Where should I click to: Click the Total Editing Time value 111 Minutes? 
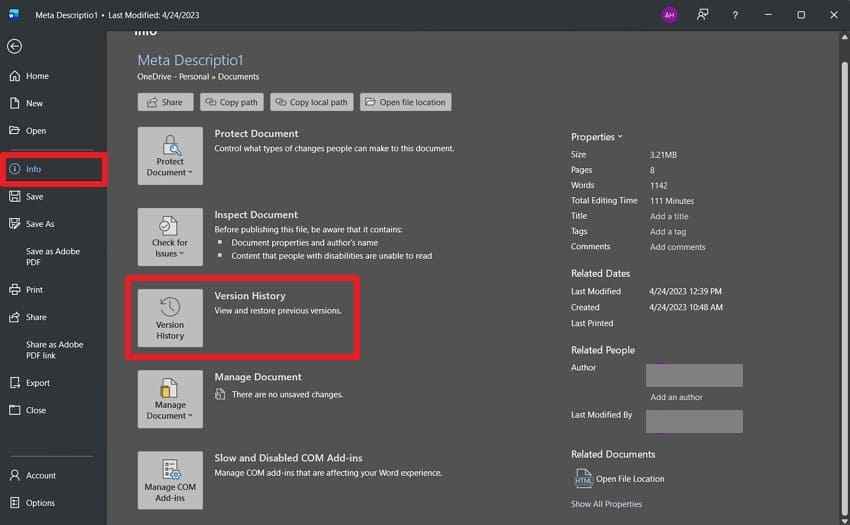(x=672, y=201)
